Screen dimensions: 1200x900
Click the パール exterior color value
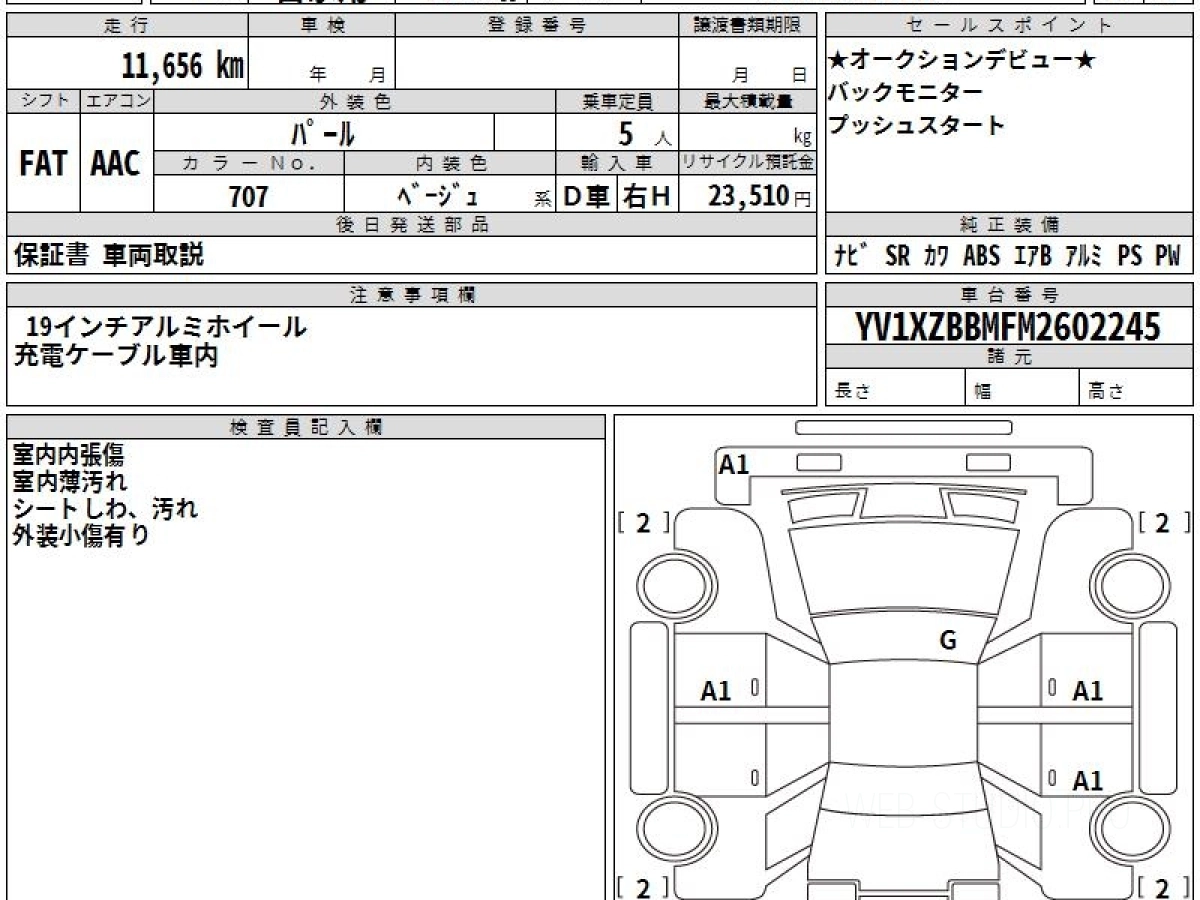point(323,132)
